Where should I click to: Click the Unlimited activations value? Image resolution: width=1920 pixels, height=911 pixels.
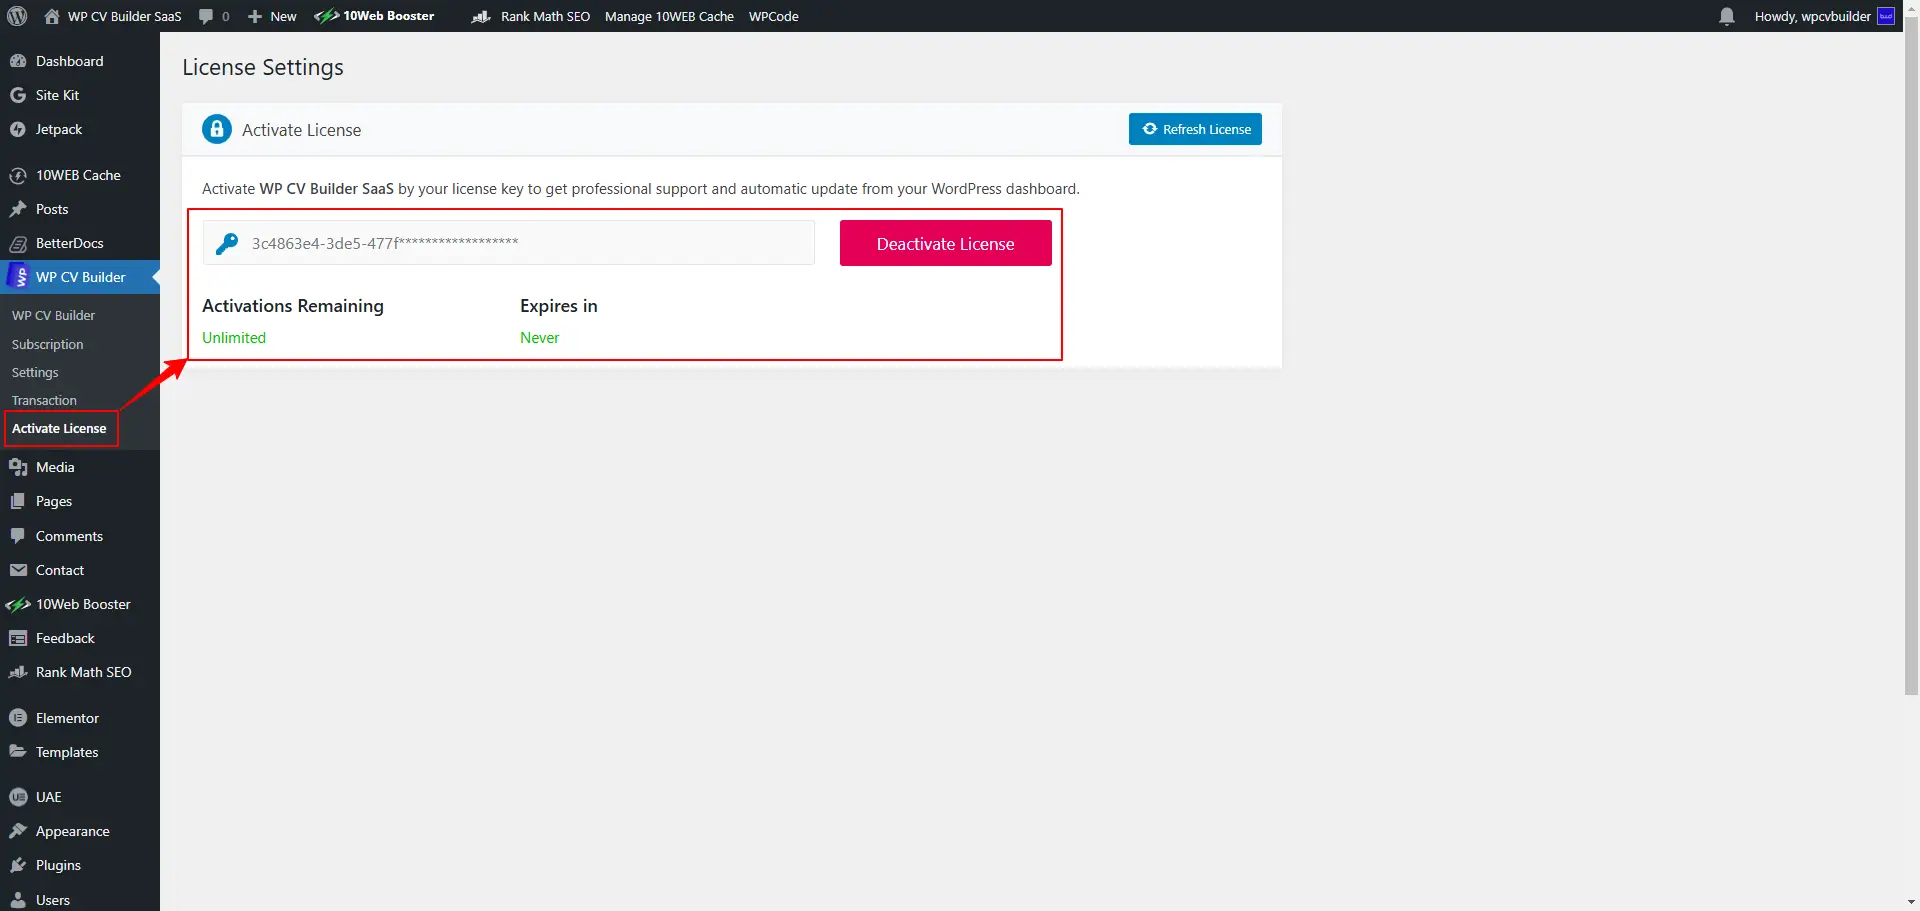[234, 338]
